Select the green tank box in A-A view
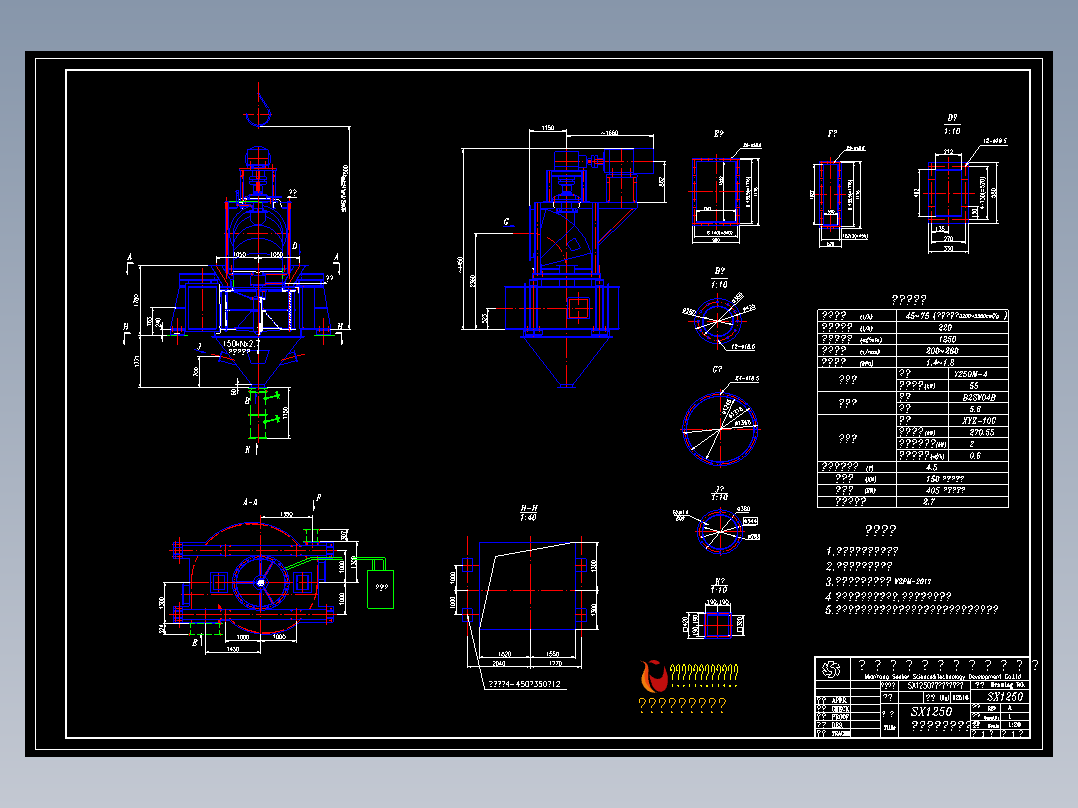Image resolution: width=1078 pixels, height=808 pixels. (380, 588)
